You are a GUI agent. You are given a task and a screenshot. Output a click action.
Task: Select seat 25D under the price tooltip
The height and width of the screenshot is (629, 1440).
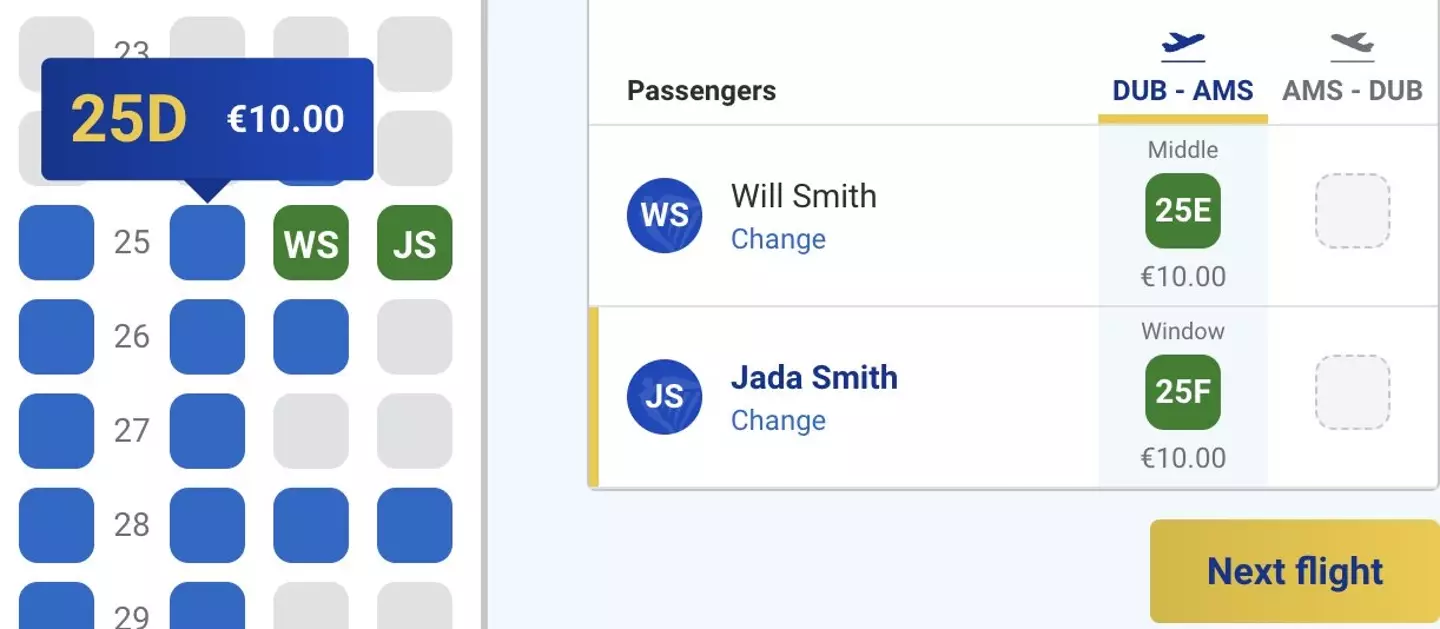pyautogui.click(x=207, y=243)
